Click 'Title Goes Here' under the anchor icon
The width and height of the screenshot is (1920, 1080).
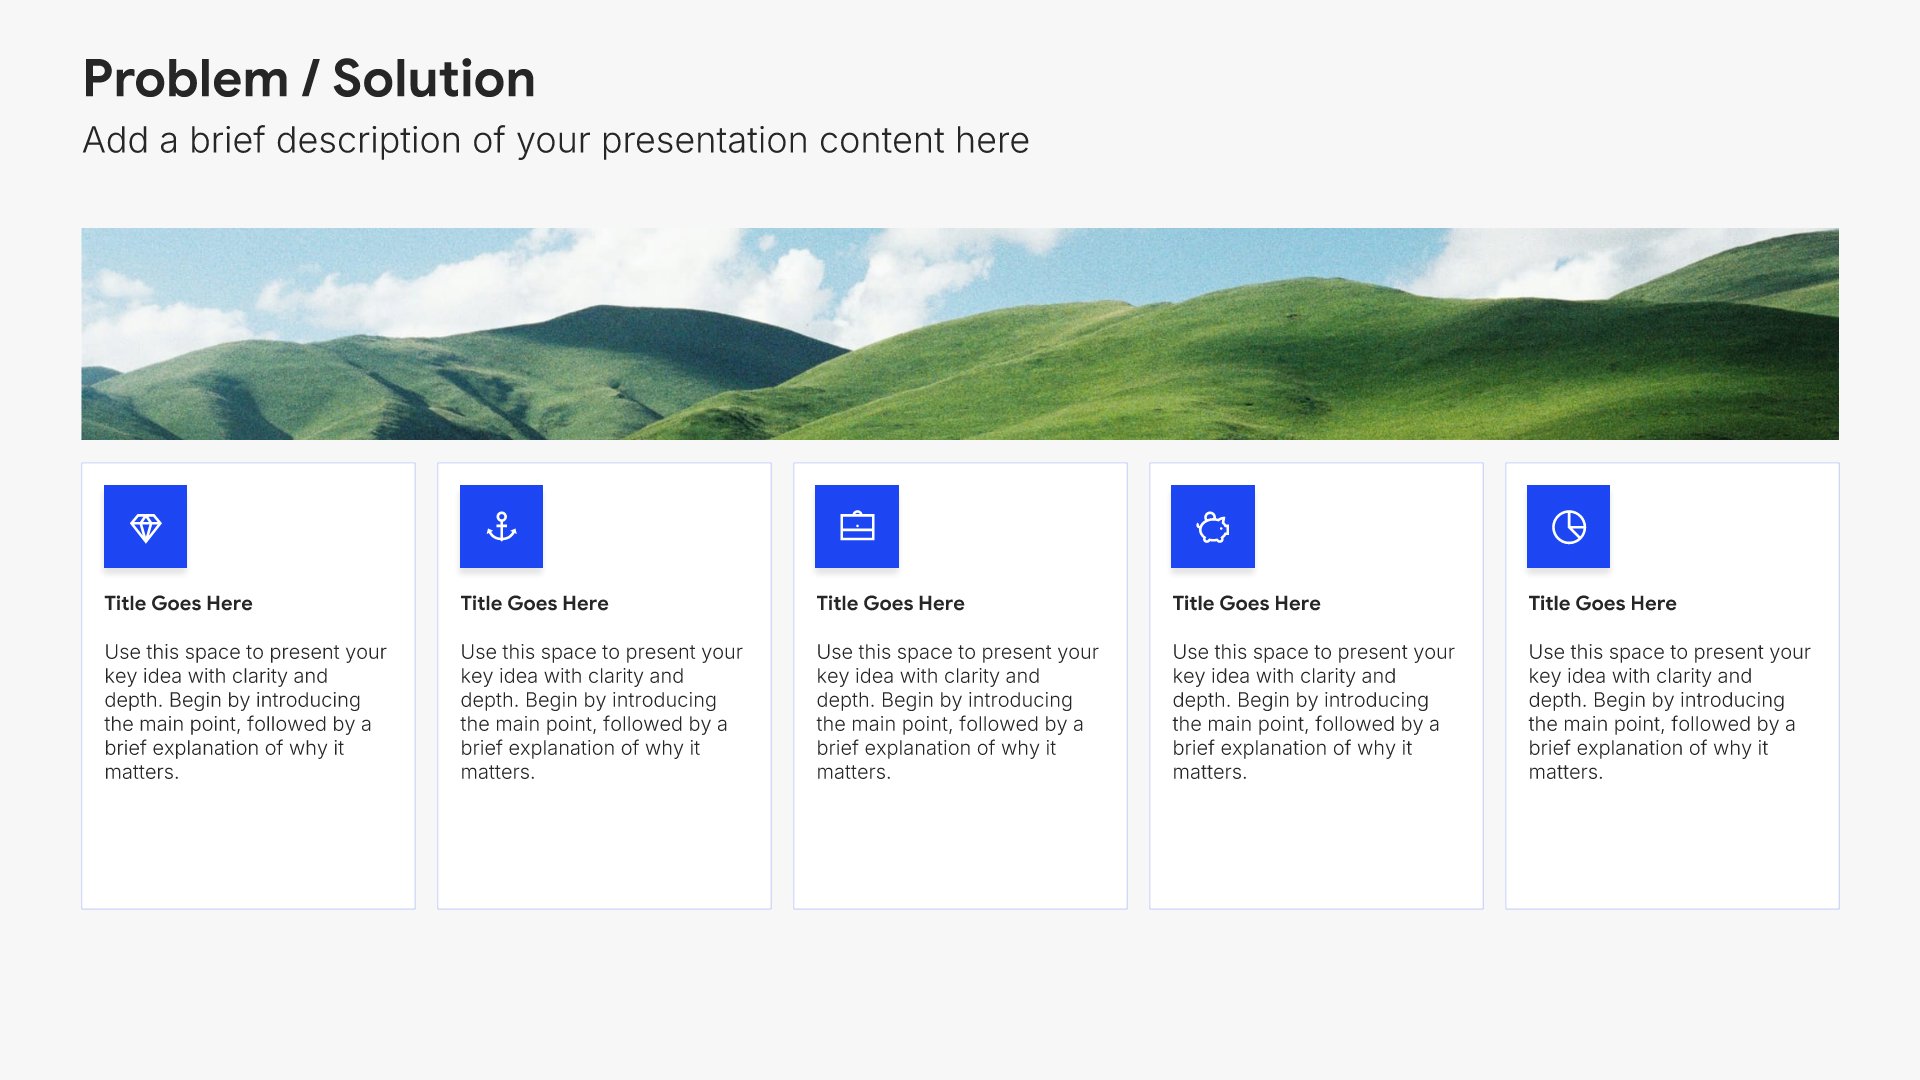point(534,603)
